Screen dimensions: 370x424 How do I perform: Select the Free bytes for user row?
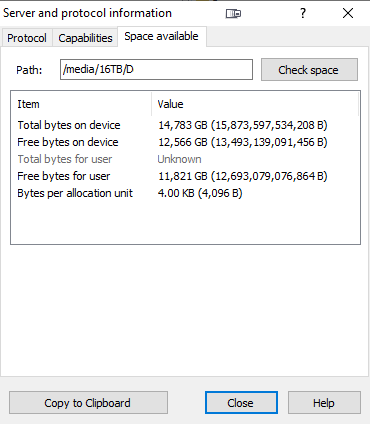point(185,176)
